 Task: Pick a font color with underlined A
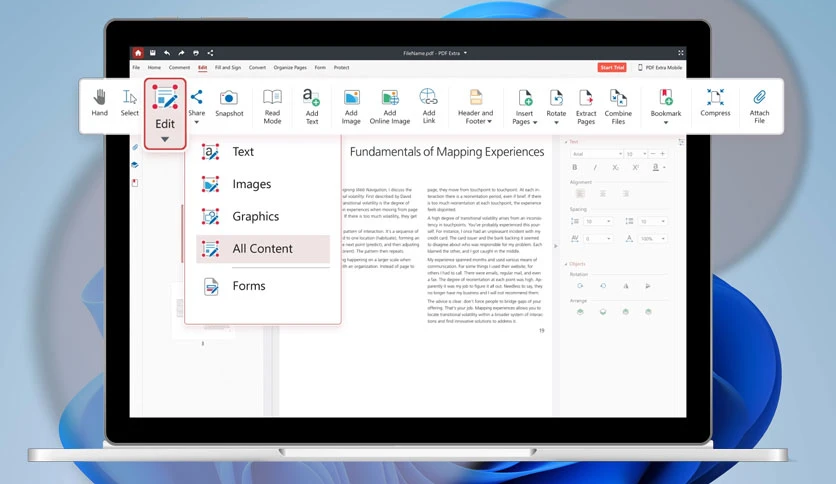pos(656,167)
